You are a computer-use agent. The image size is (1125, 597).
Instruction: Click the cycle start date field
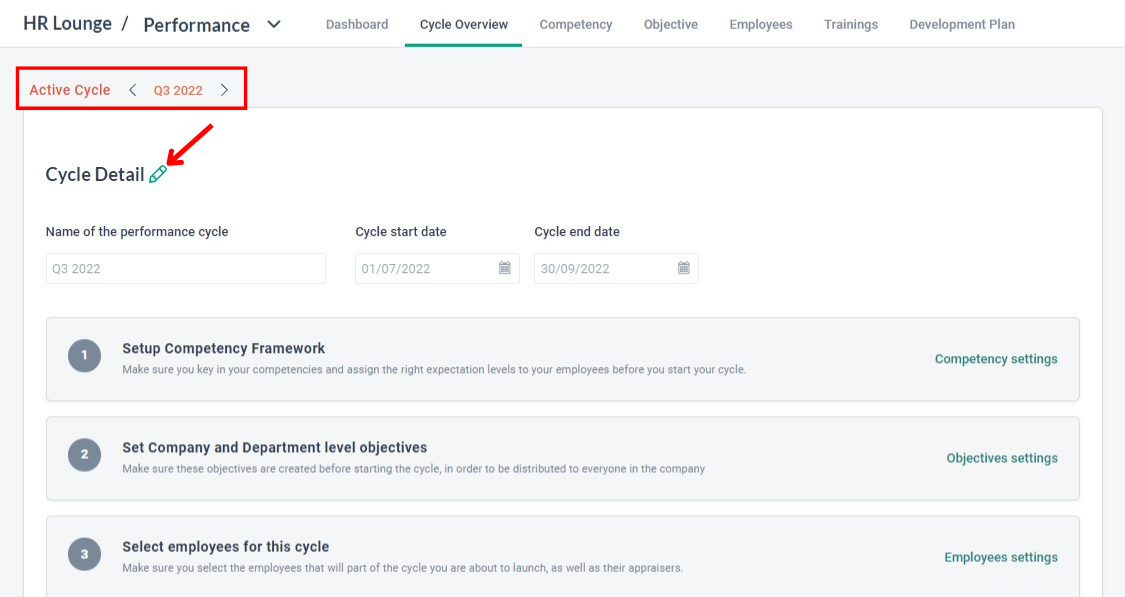click(x=437, y=268)
